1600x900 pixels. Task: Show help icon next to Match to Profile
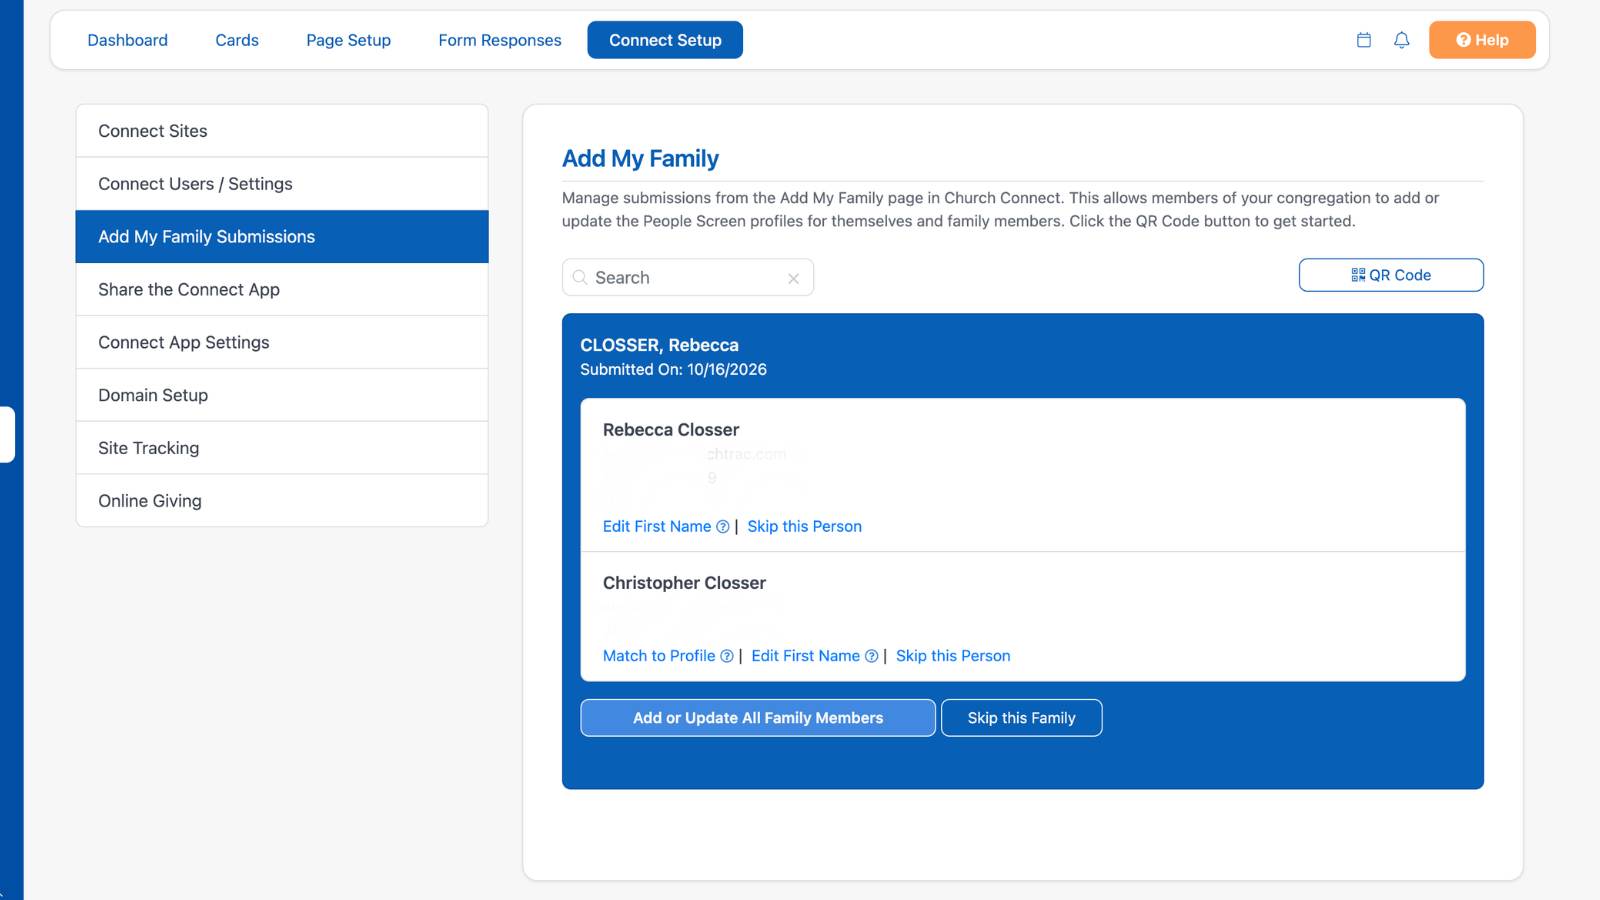pos(727,656)
